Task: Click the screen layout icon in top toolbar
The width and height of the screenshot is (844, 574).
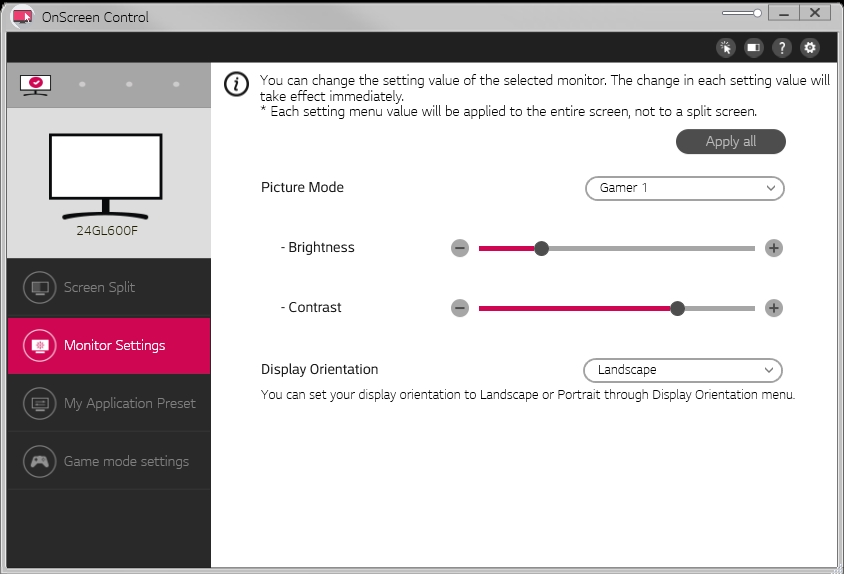Action: pyautogui.click(x=754, y=48)
